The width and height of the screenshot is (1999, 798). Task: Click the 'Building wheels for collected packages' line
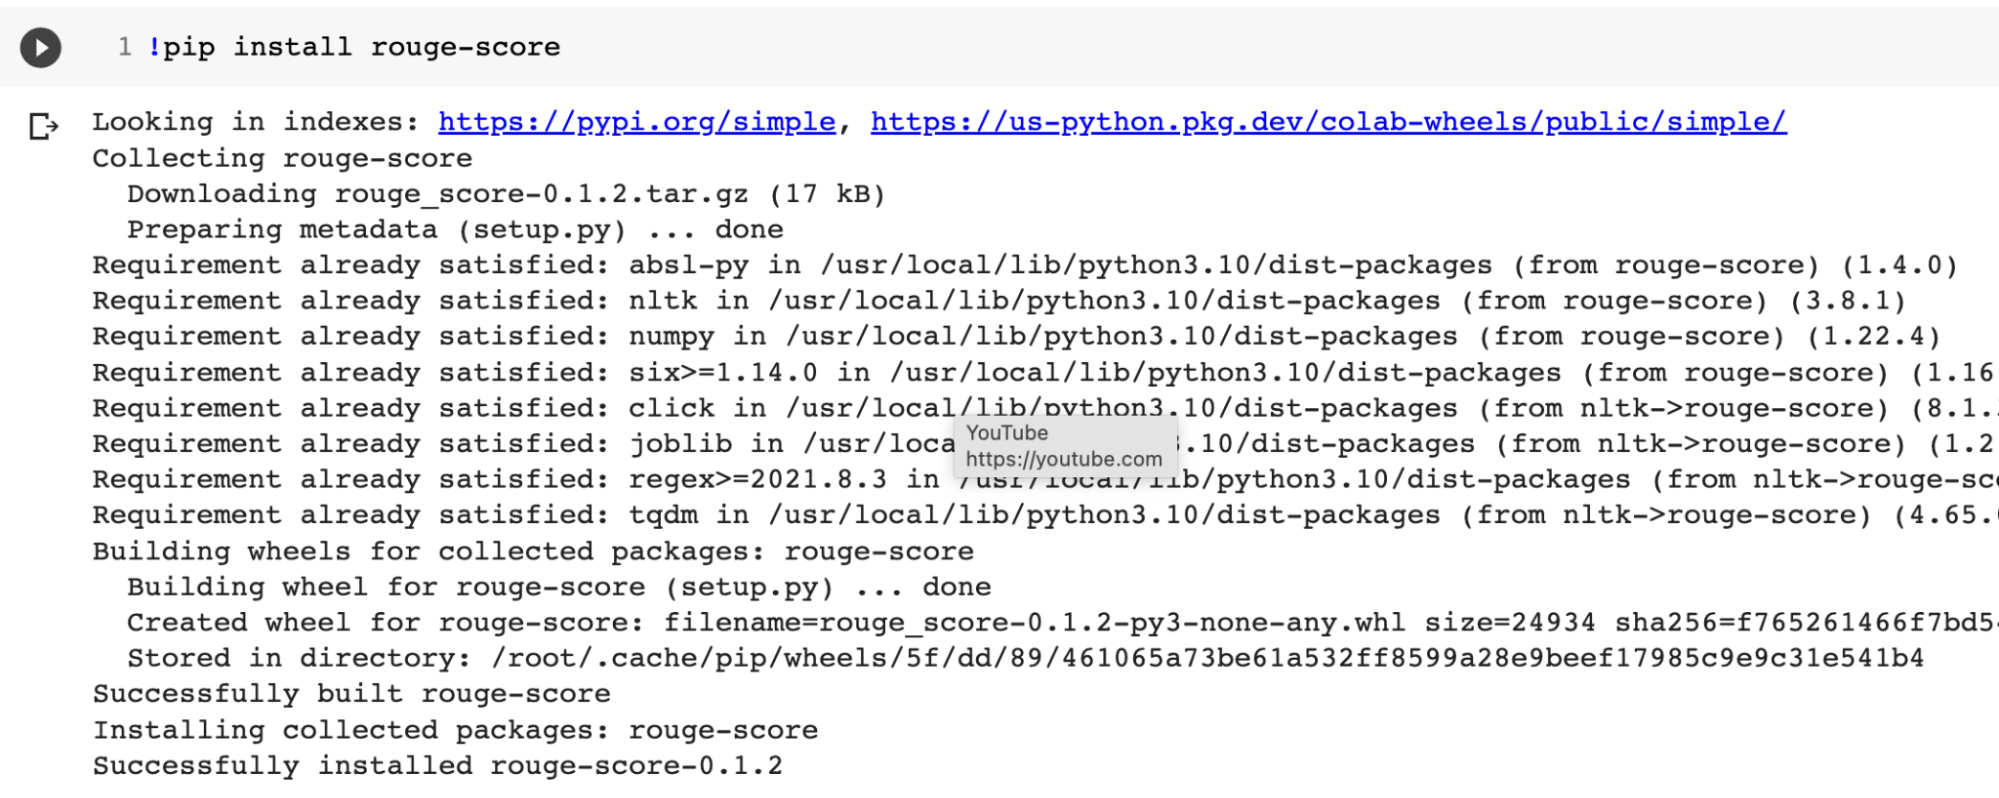pyautogui.click(x=532, y=551)
